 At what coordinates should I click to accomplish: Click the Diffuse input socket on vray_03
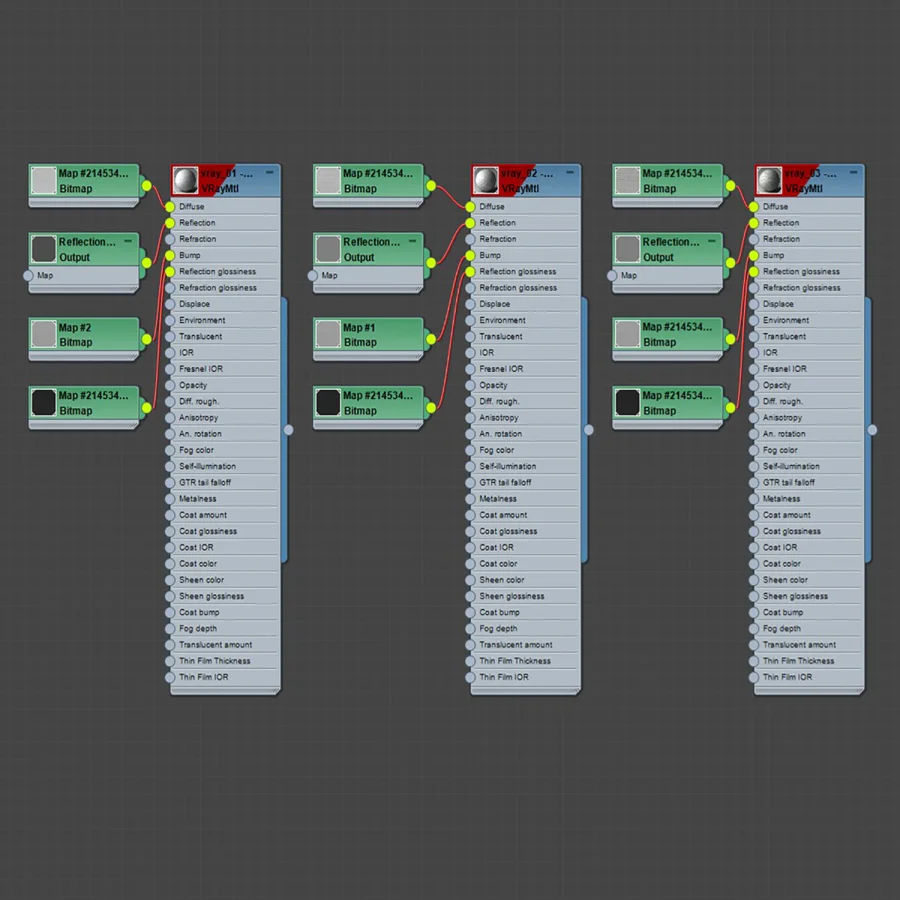[754, 207]
